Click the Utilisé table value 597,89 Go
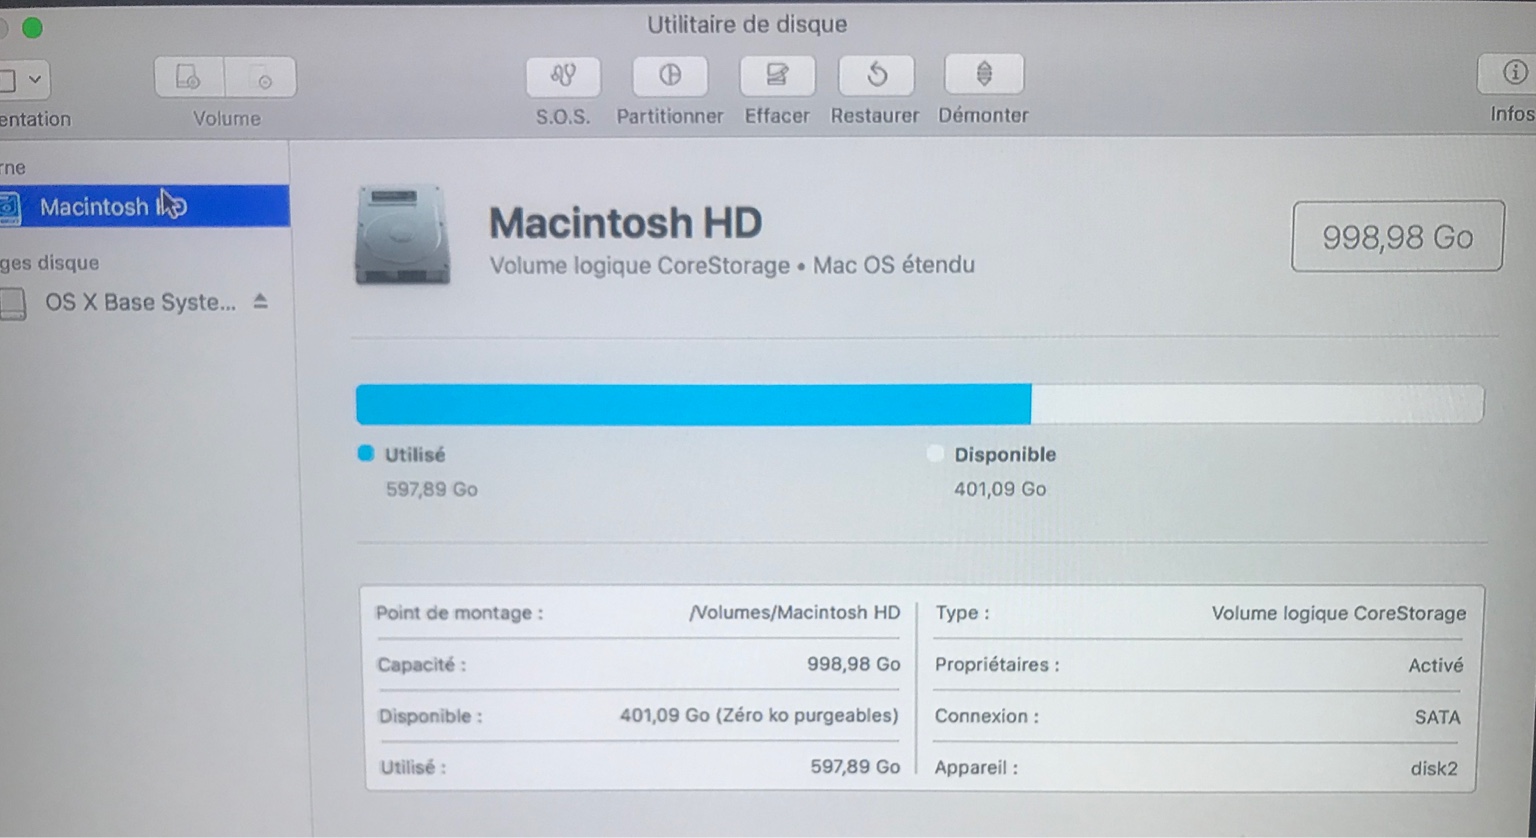The image size is (1536, 838). (855, 767)
